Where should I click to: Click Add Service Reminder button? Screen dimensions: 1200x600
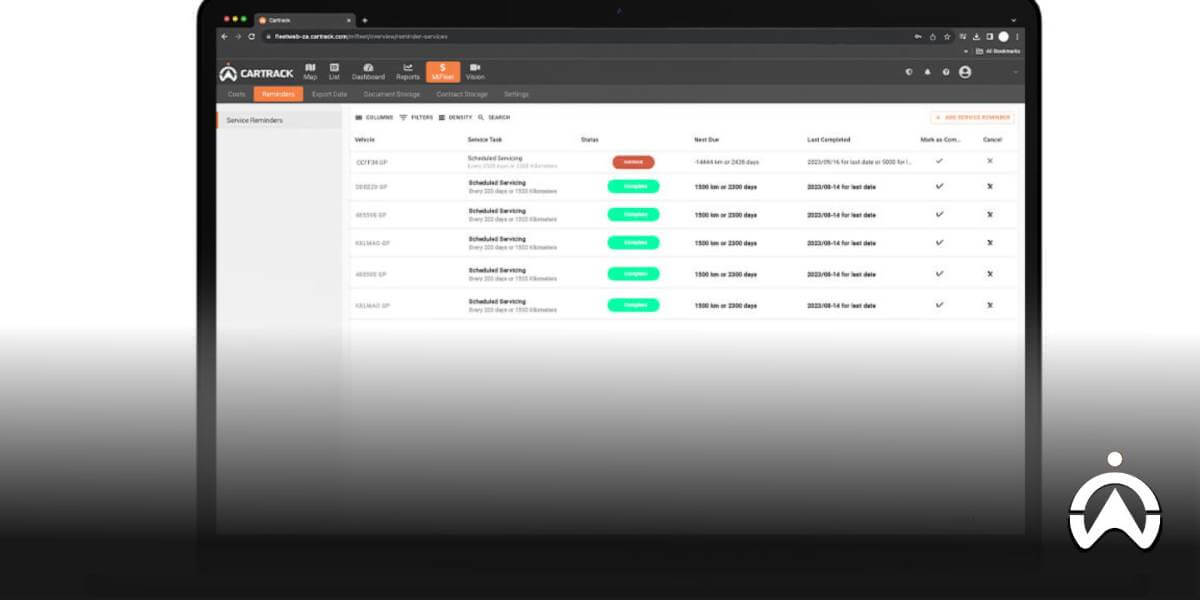click(x=972, y=117)
